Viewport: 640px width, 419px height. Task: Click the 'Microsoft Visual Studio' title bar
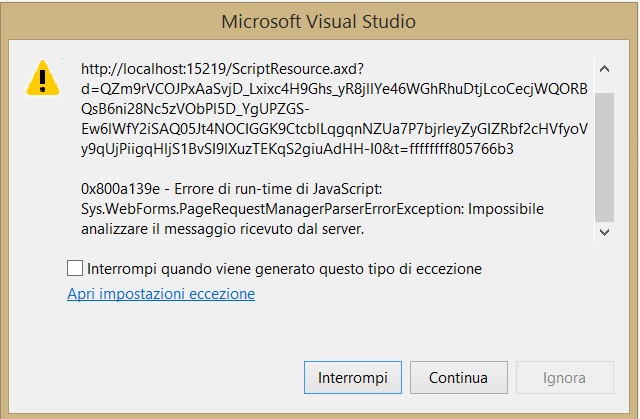[x=318, y=21]
